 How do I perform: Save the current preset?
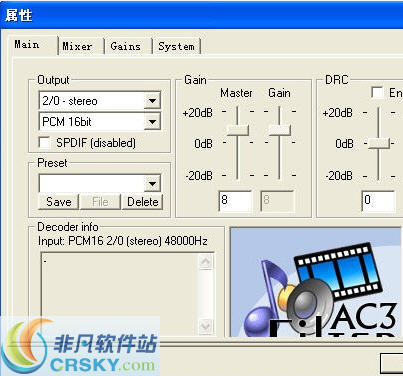[59, 202]
